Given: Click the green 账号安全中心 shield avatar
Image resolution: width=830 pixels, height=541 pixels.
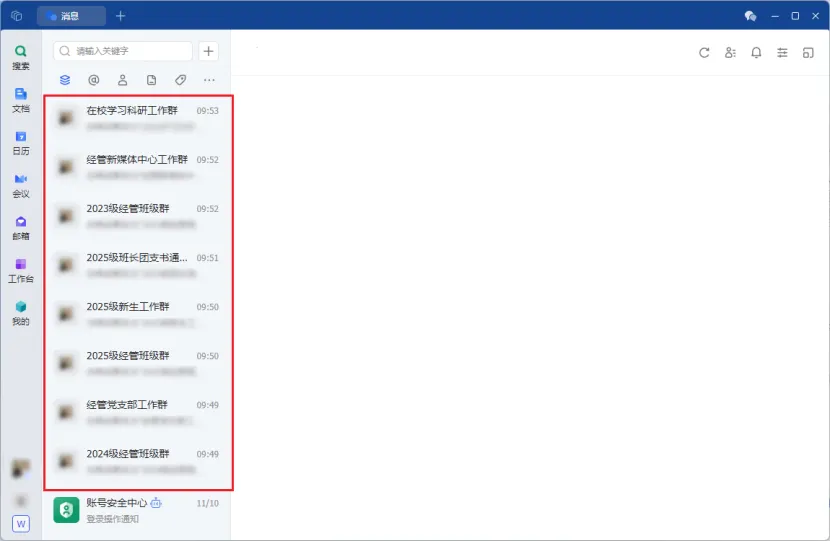Looking at the screenshot, I should point(66,510).
